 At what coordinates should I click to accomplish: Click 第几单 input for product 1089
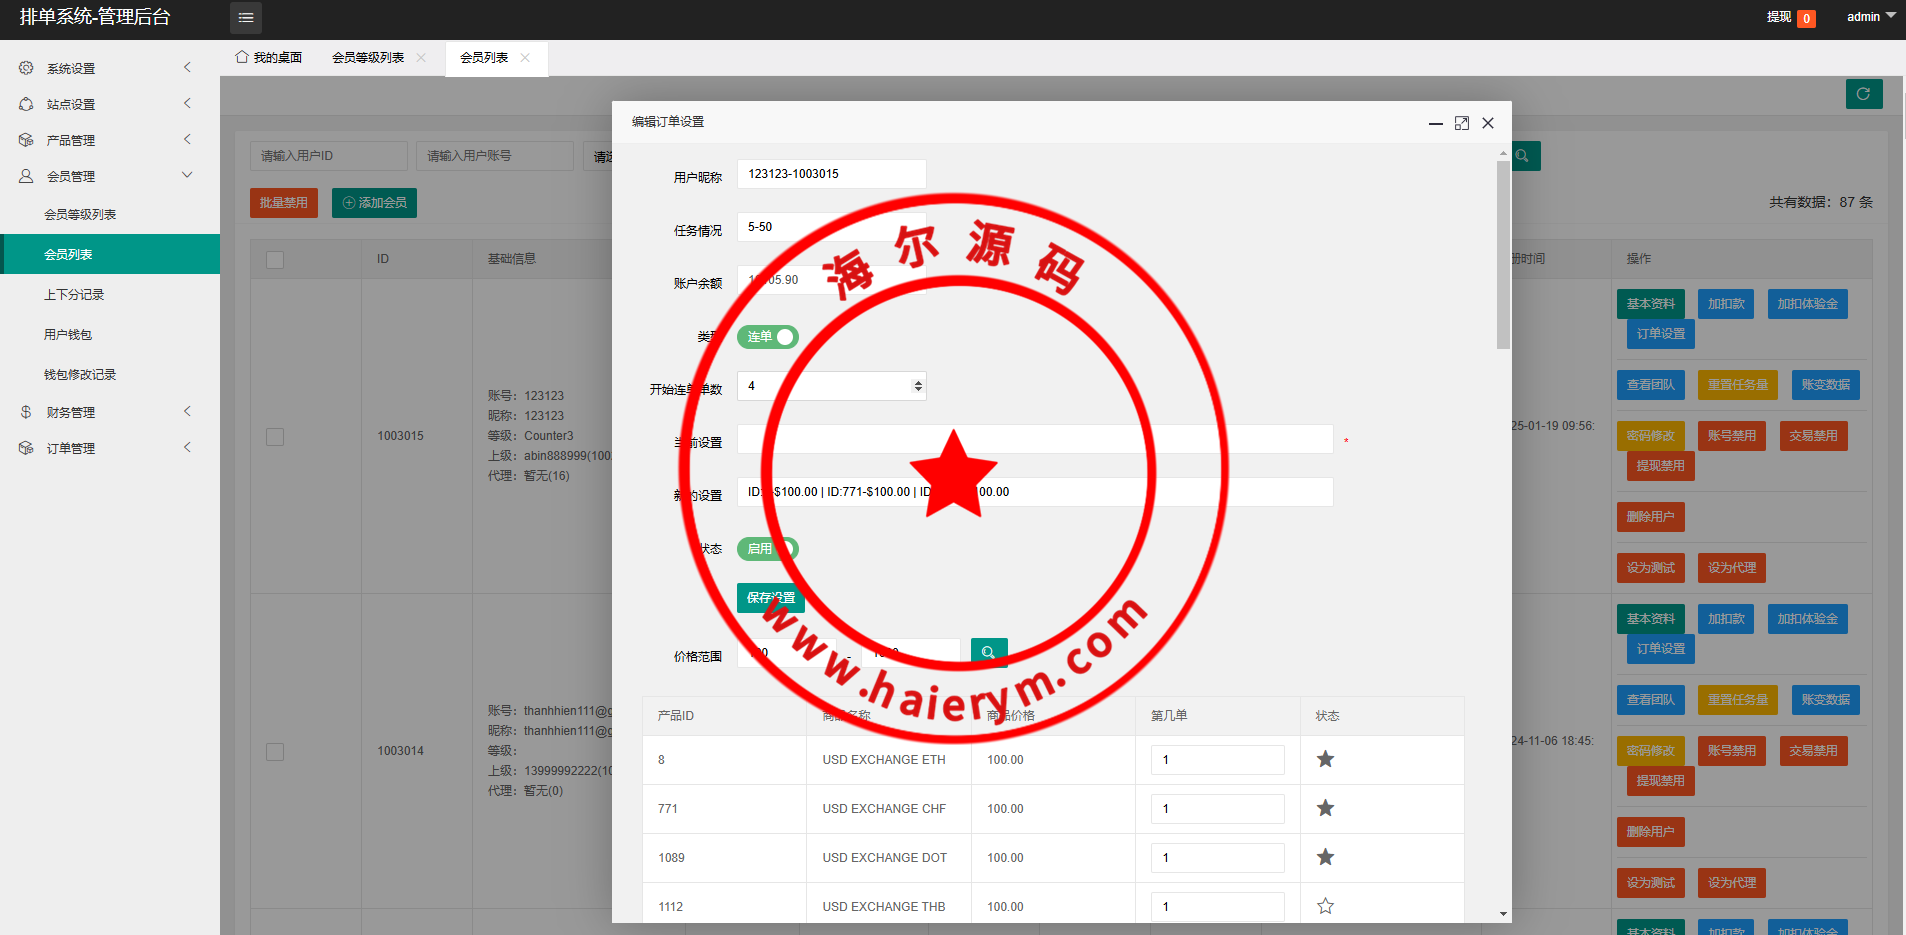1218,858
